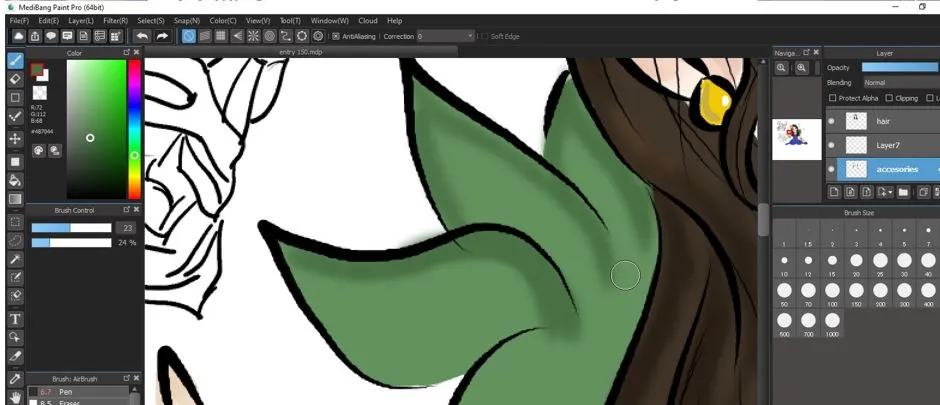The image size is (940, 405).
Task: Click the cloud save icon in toolbar
Action: 19,36
